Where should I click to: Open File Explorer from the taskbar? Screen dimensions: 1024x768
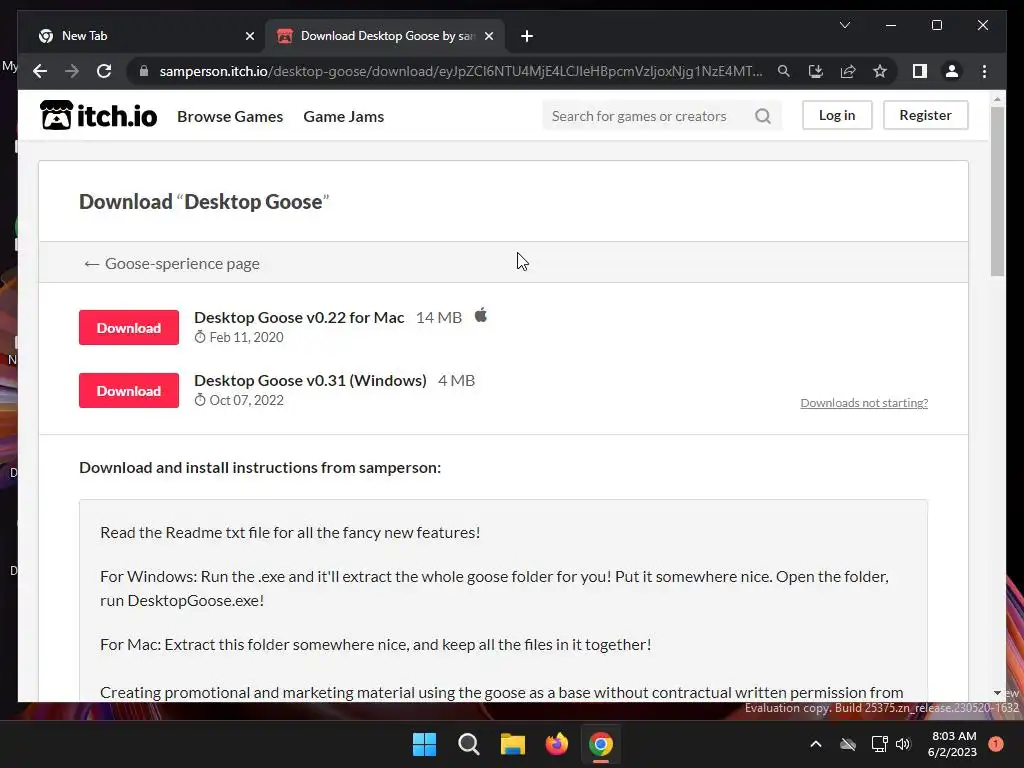tap(513, 744)
